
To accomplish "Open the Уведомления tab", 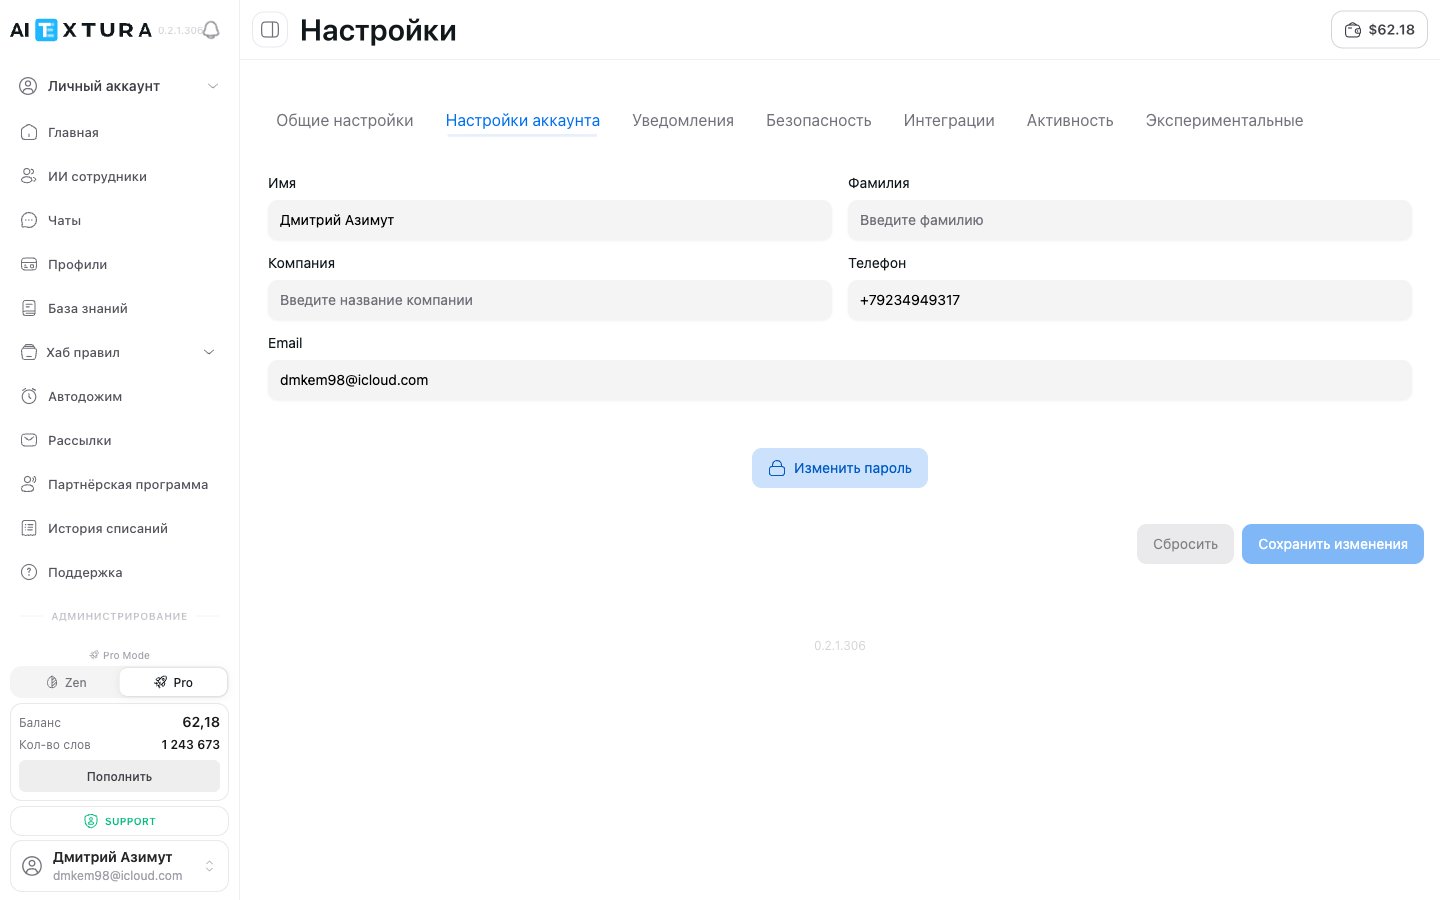I will 683,120.
